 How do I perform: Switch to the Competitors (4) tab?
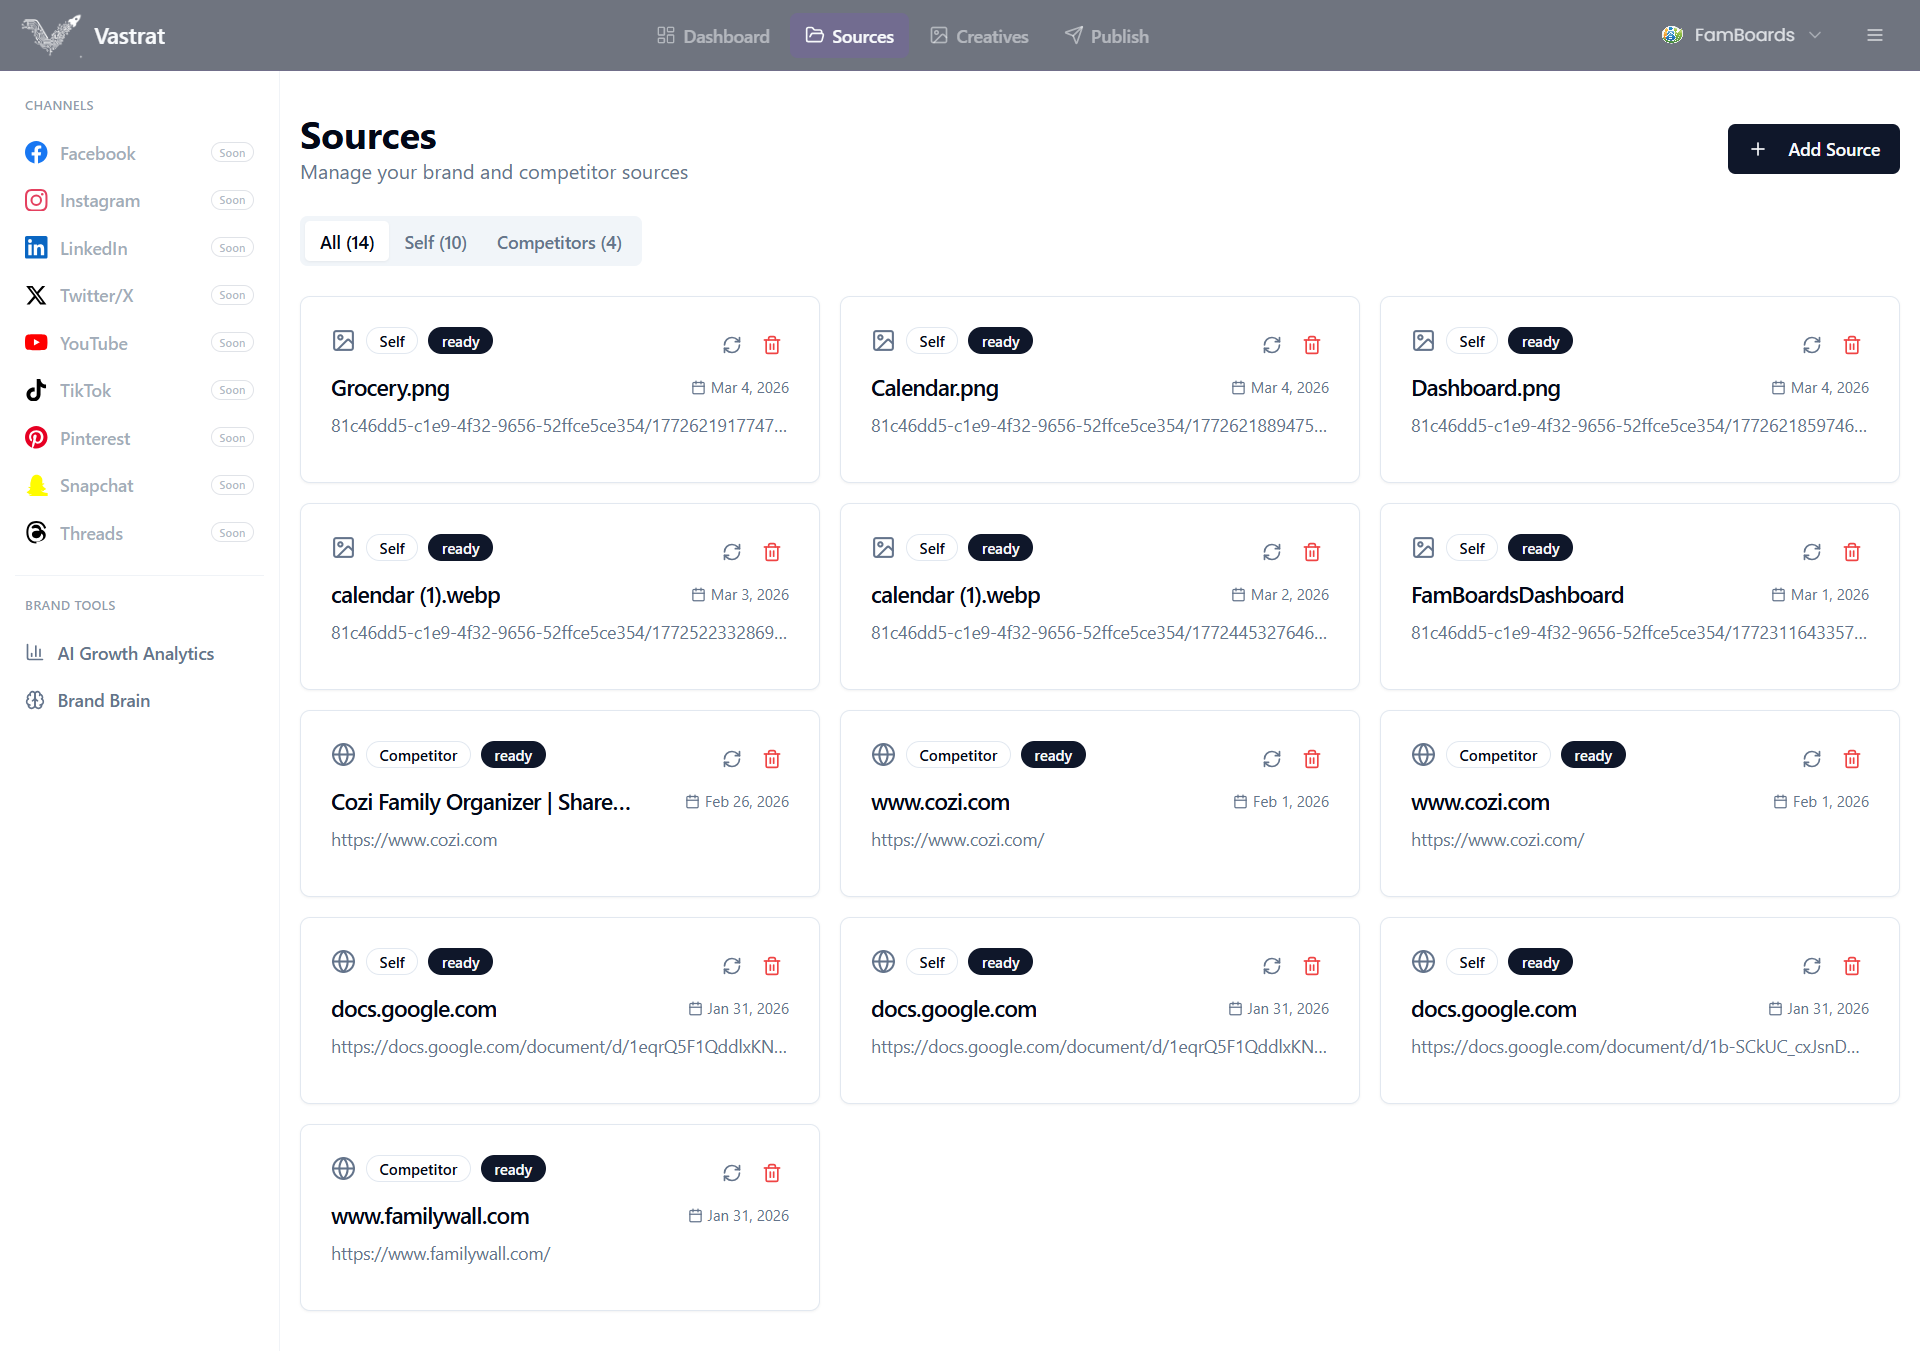pos(559,243)
